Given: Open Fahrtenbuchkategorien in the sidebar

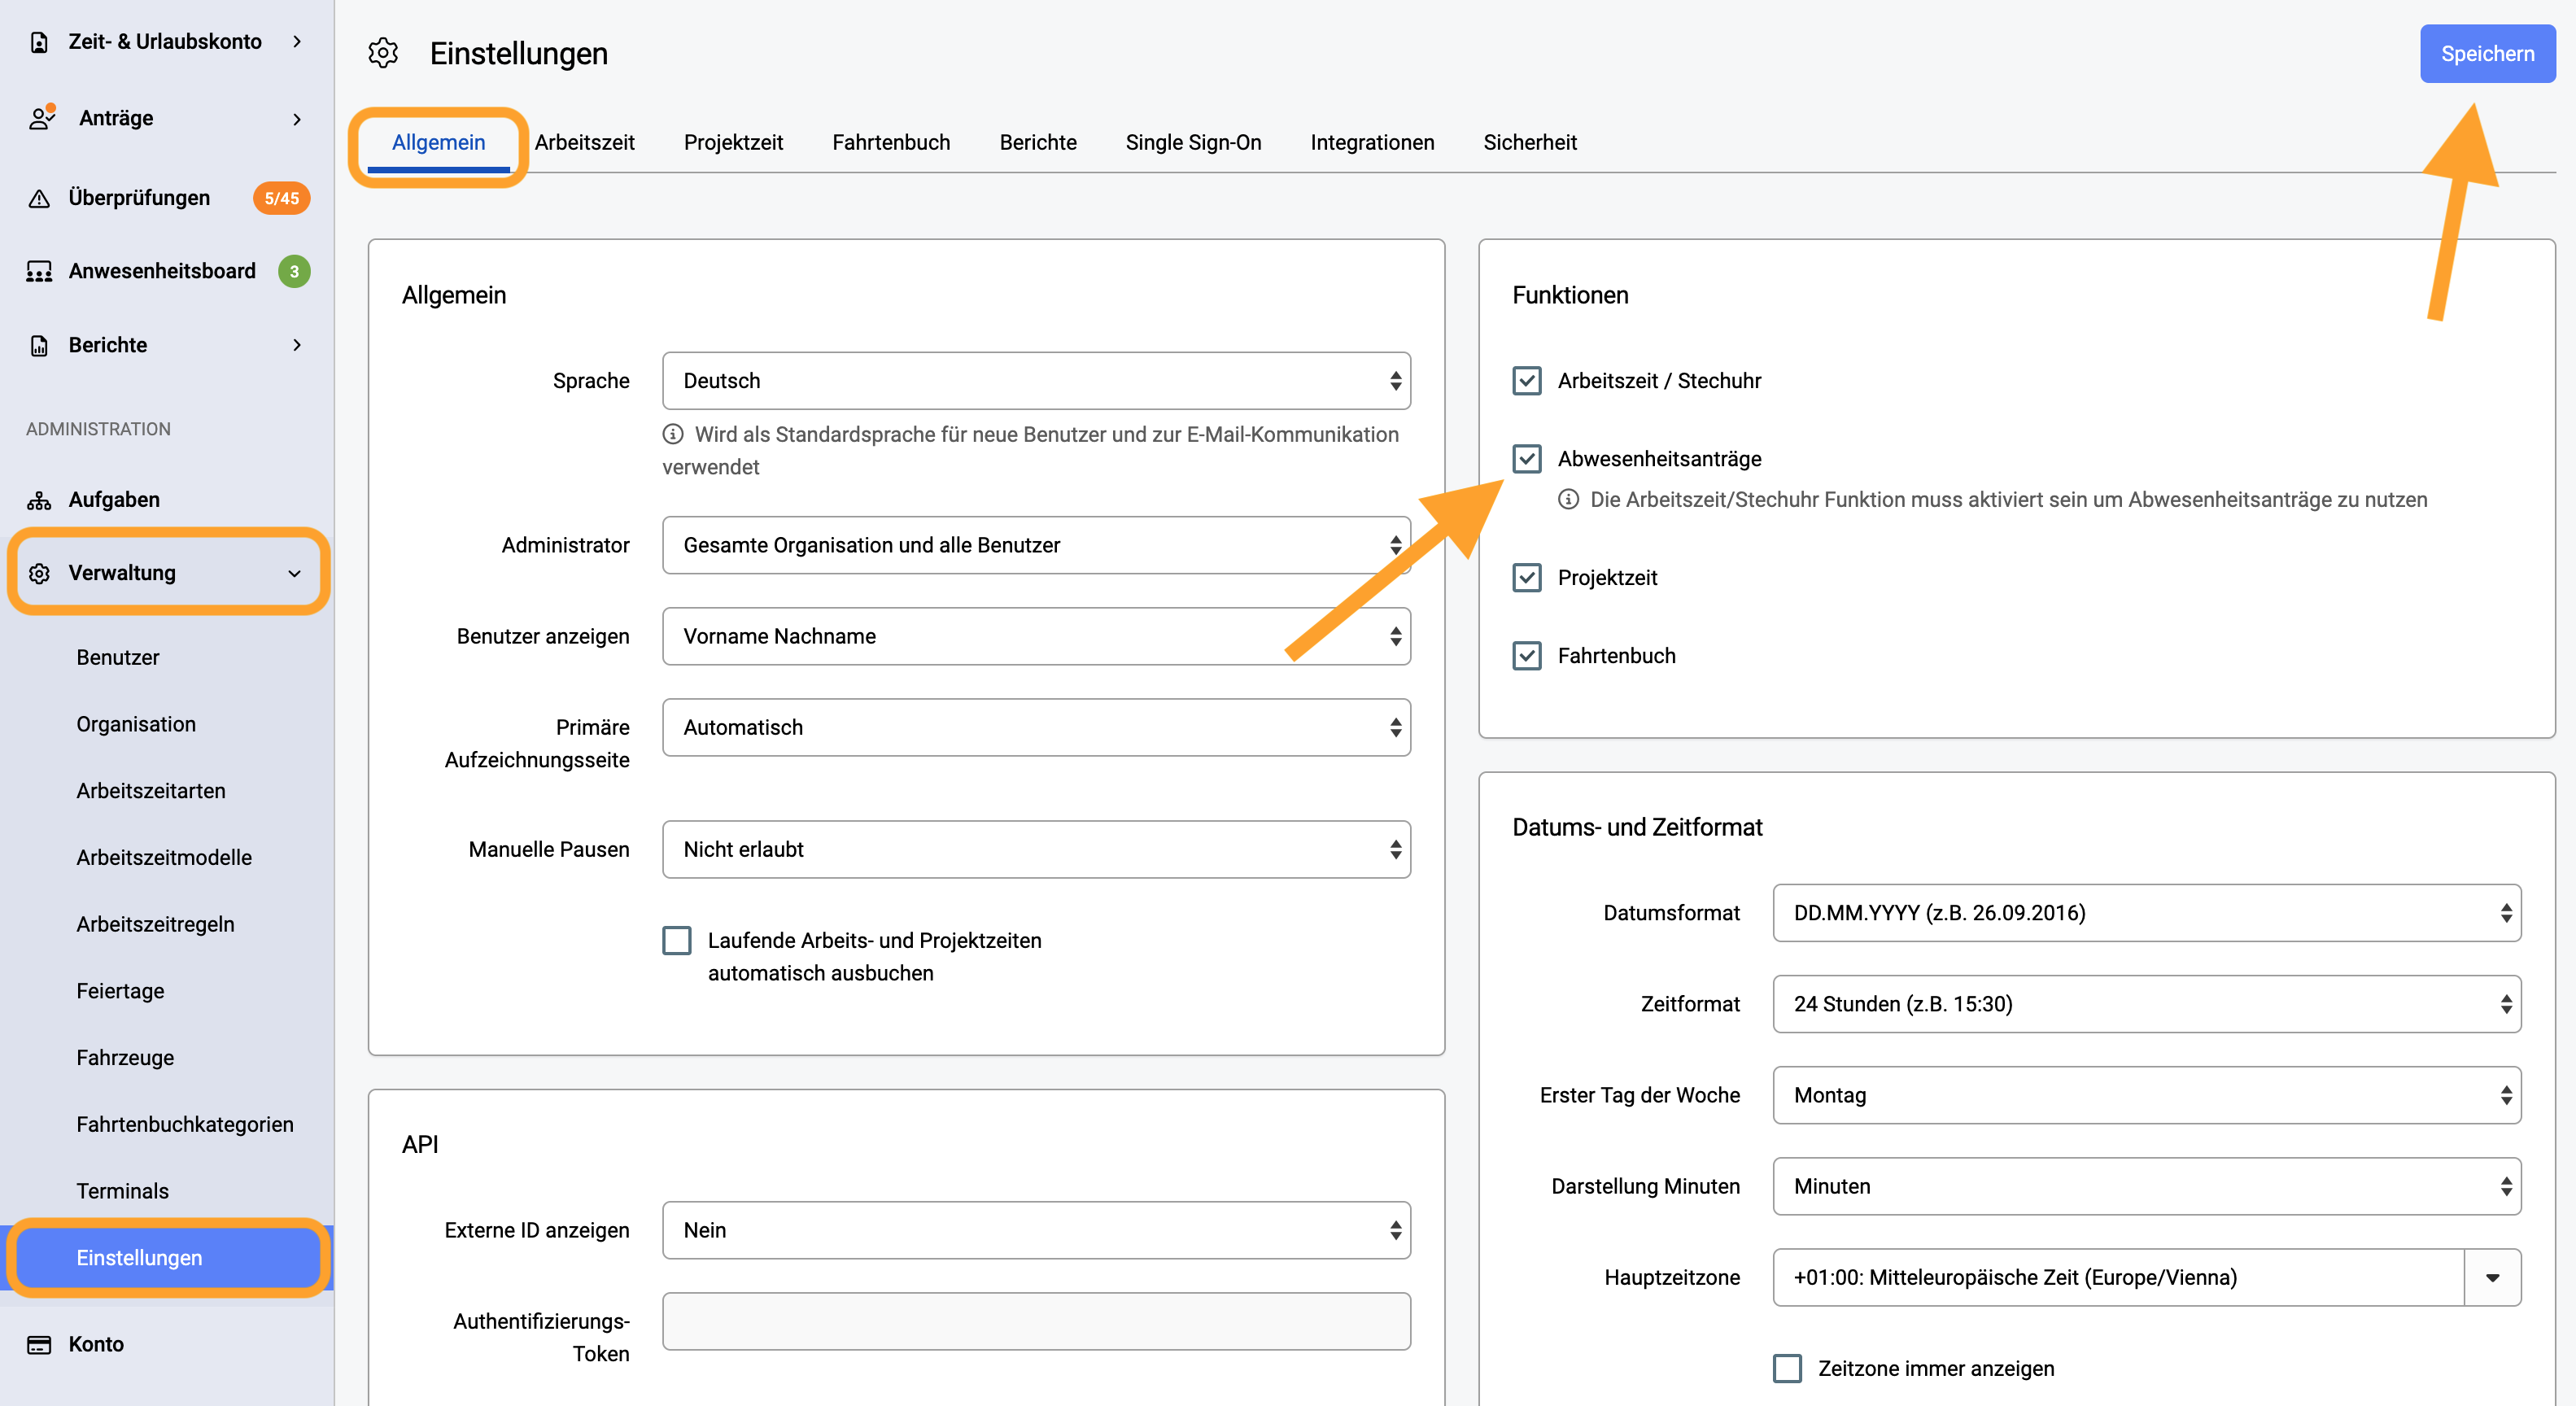Looking at the screenshot, I should click(185, 1124).
